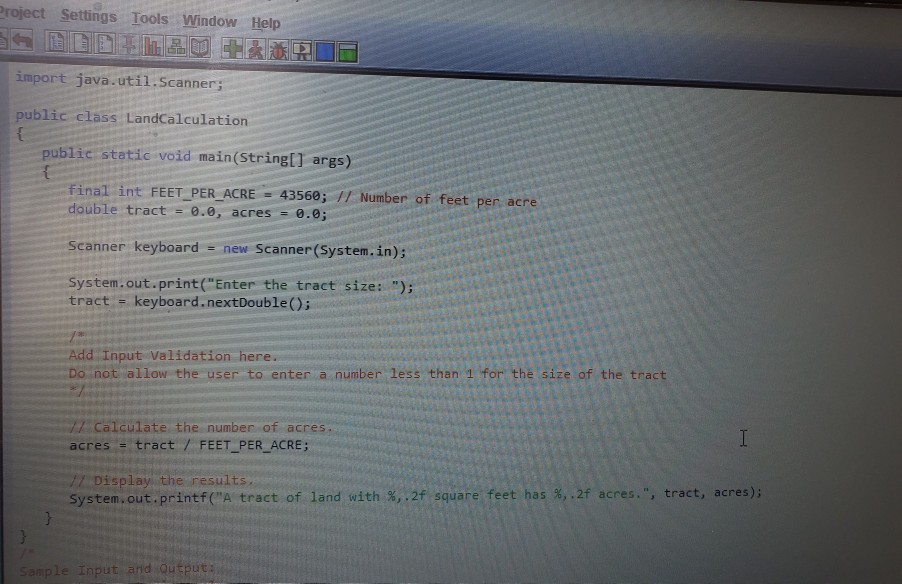Click the numbered-file icon on the toolbar
This screenshot has height=584, width=902.
click(105, 49)
